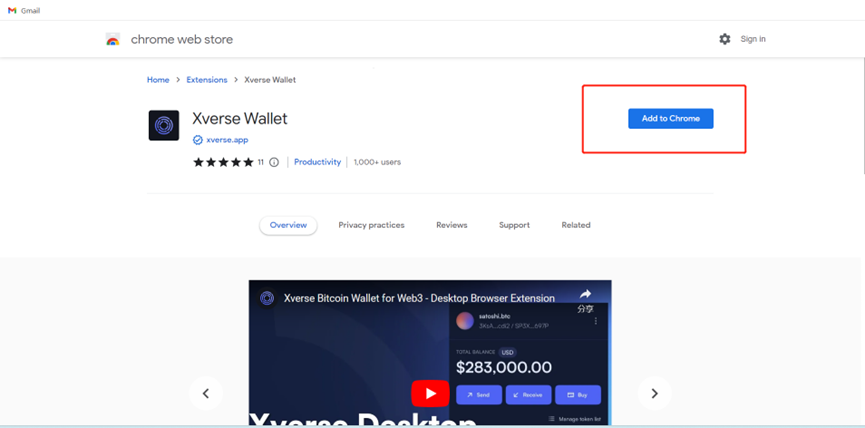Click the Chrome Web Store rainbow logo
This screenshot has height=428, width=865.
point(113,40)
